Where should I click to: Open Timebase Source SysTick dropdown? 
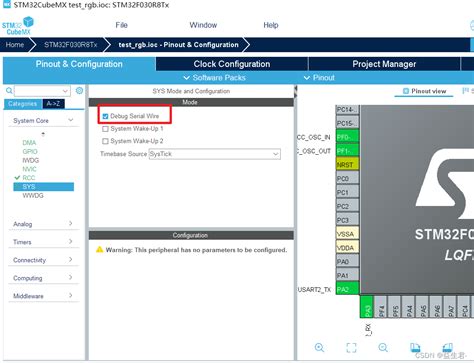click(215, 154)
